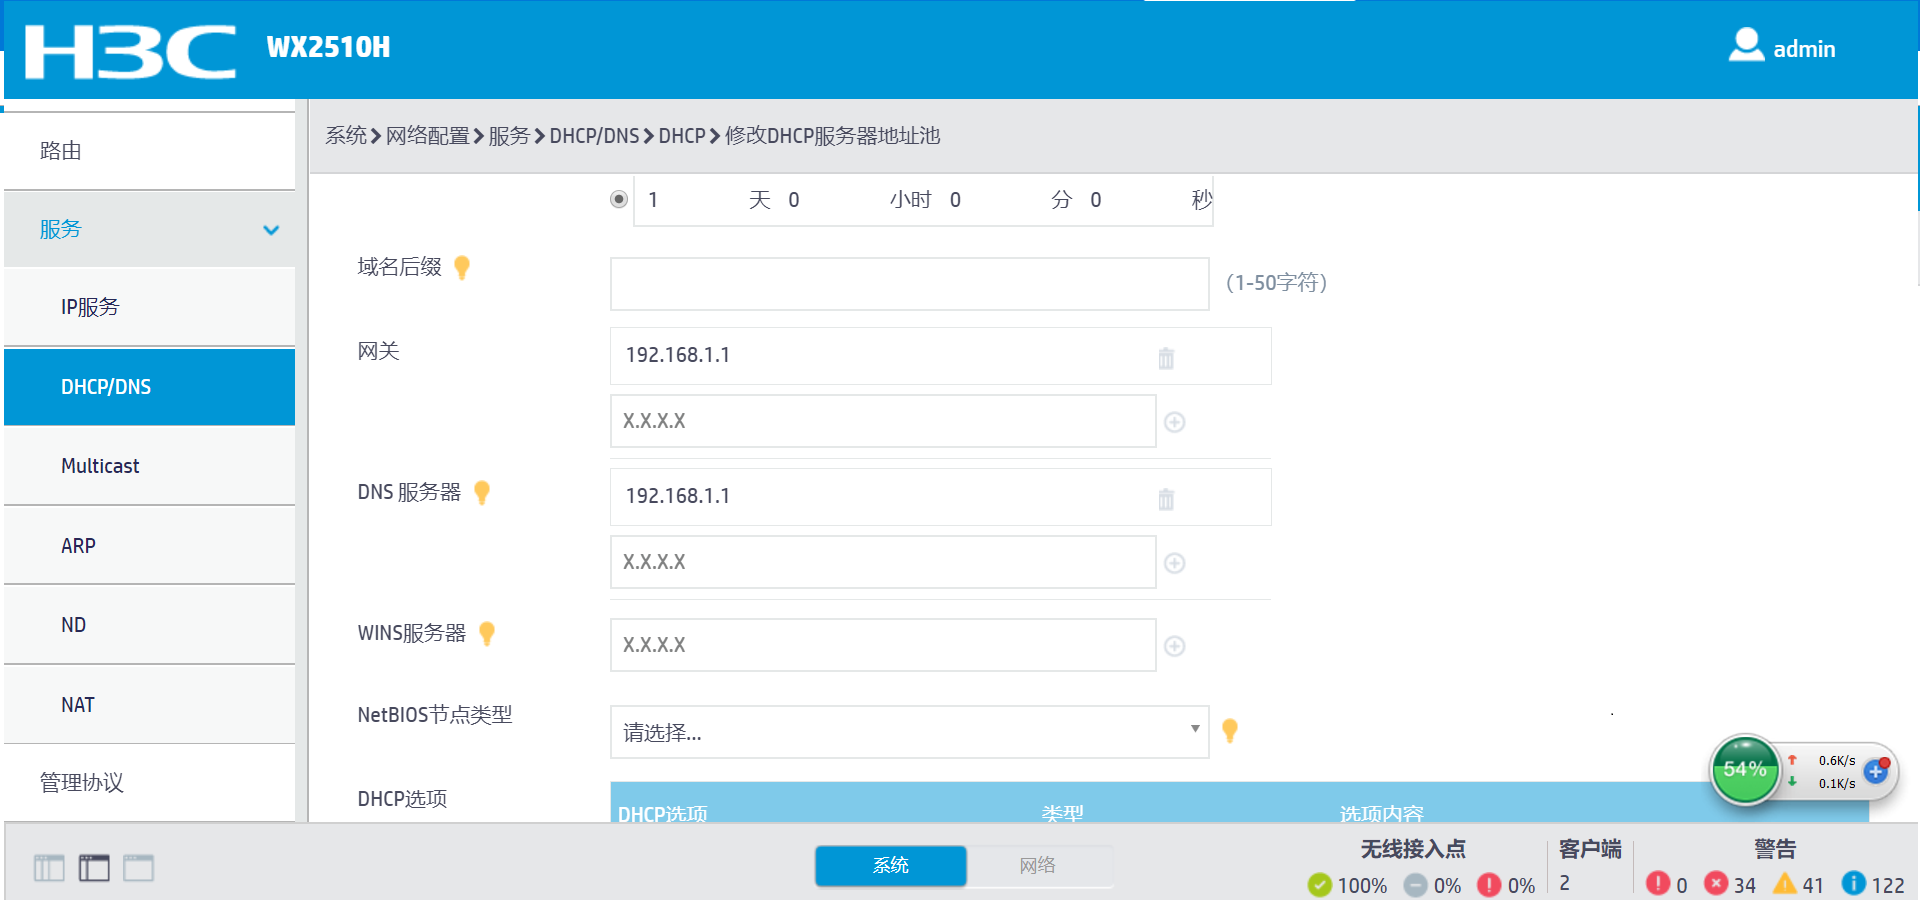Focus the 域名后缀 input field
Screen dimensions: 1920x900
[x=910, y=284]
